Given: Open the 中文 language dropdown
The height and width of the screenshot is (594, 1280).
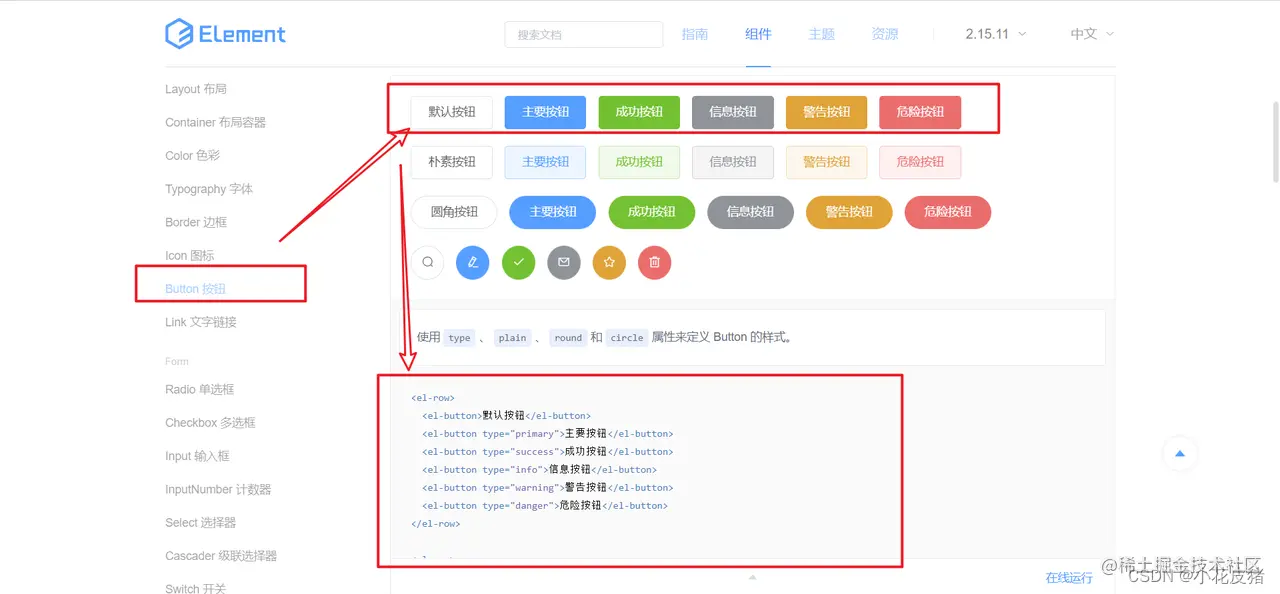Looking at the screenshot, I should pyautogui.click(x=1092, y=34).
